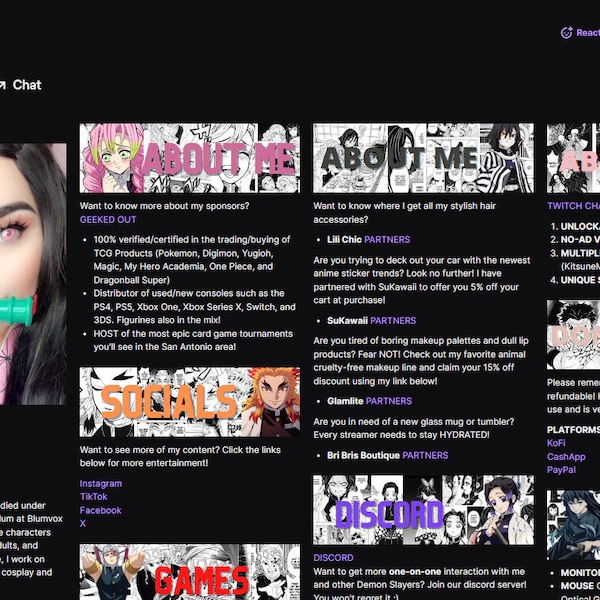Viewport: 600px width, 600px height.
Task: Open the TikTok social link
Action: (x=93, y=497)
